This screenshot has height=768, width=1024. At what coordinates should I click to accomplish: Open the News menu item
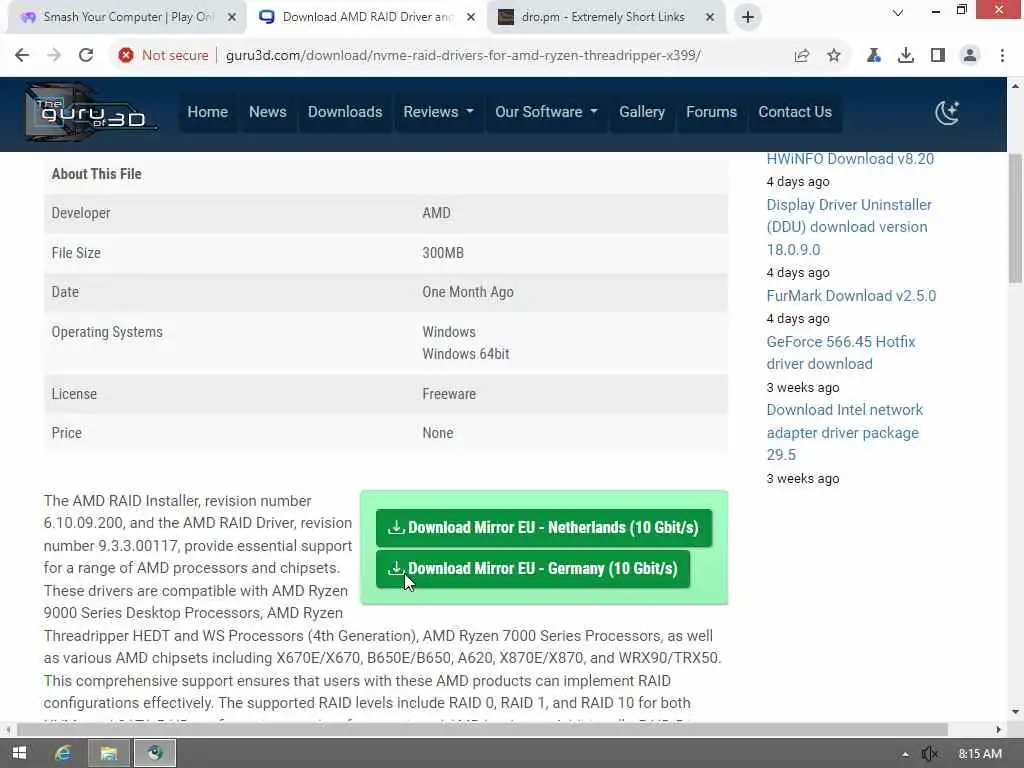268,112
